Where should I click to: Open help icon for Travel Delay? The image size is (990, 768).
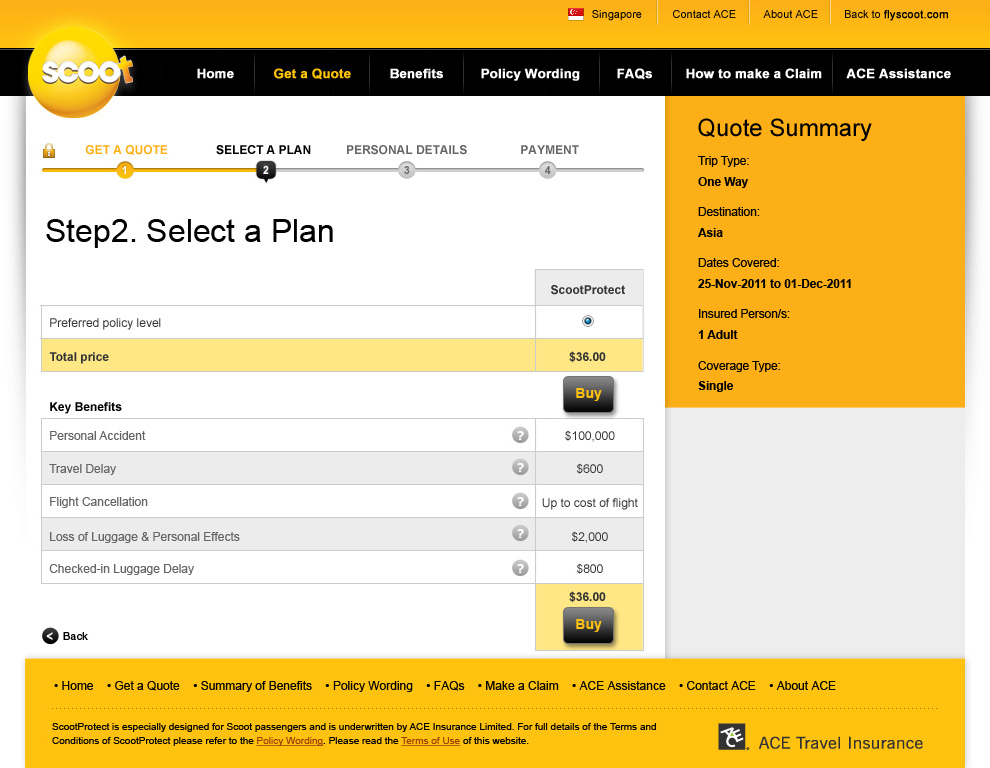click(x=520, y=467)
